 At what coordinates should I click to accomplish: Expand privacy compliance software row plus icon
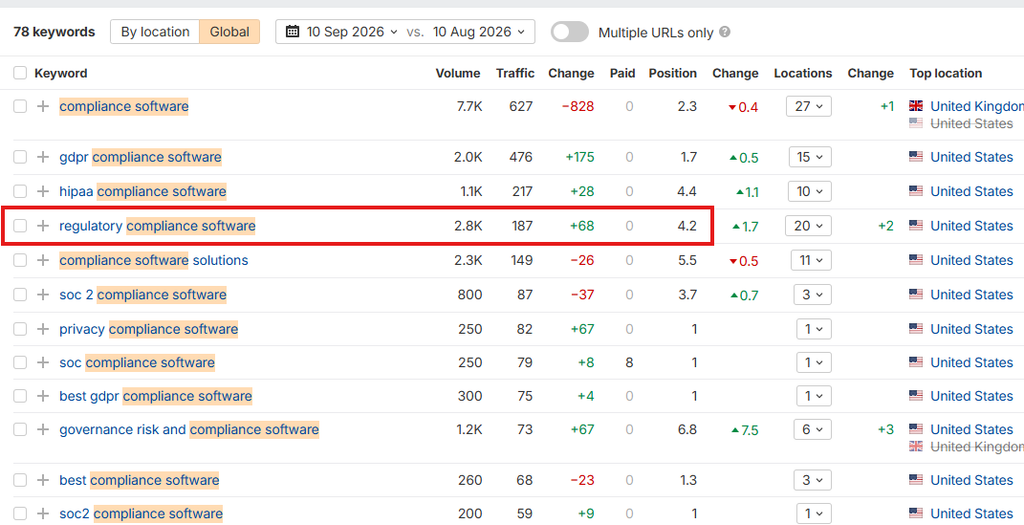[43, 329]
